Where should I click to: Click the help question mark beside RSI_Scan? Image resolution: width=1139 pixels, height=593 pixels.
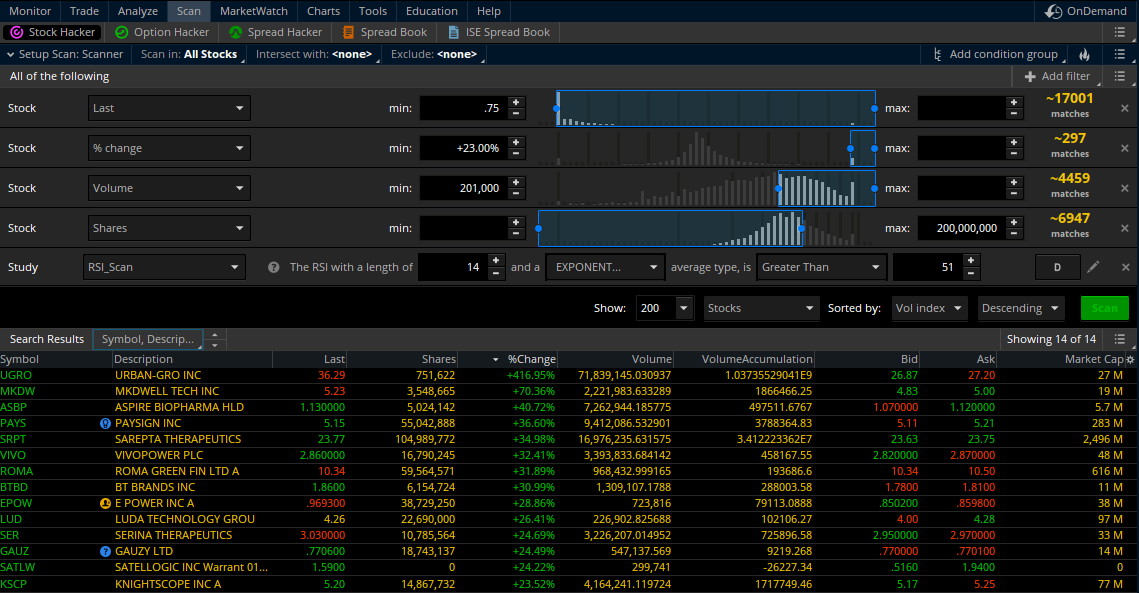point(273,268)
